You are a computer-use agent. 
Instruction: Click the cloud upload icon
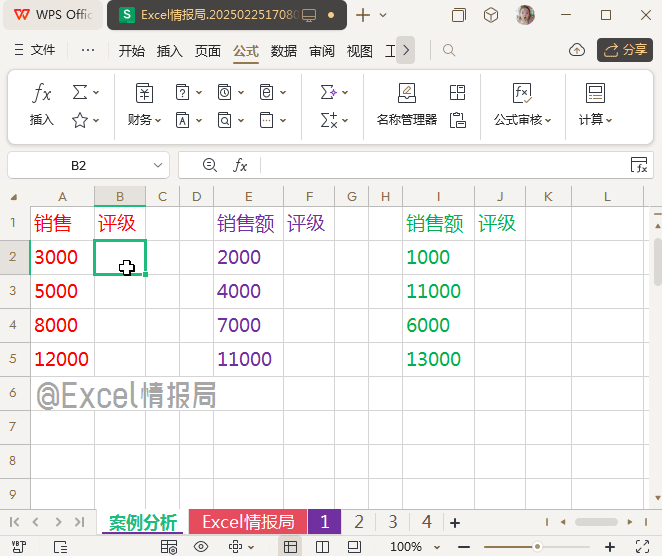point(576,50)
